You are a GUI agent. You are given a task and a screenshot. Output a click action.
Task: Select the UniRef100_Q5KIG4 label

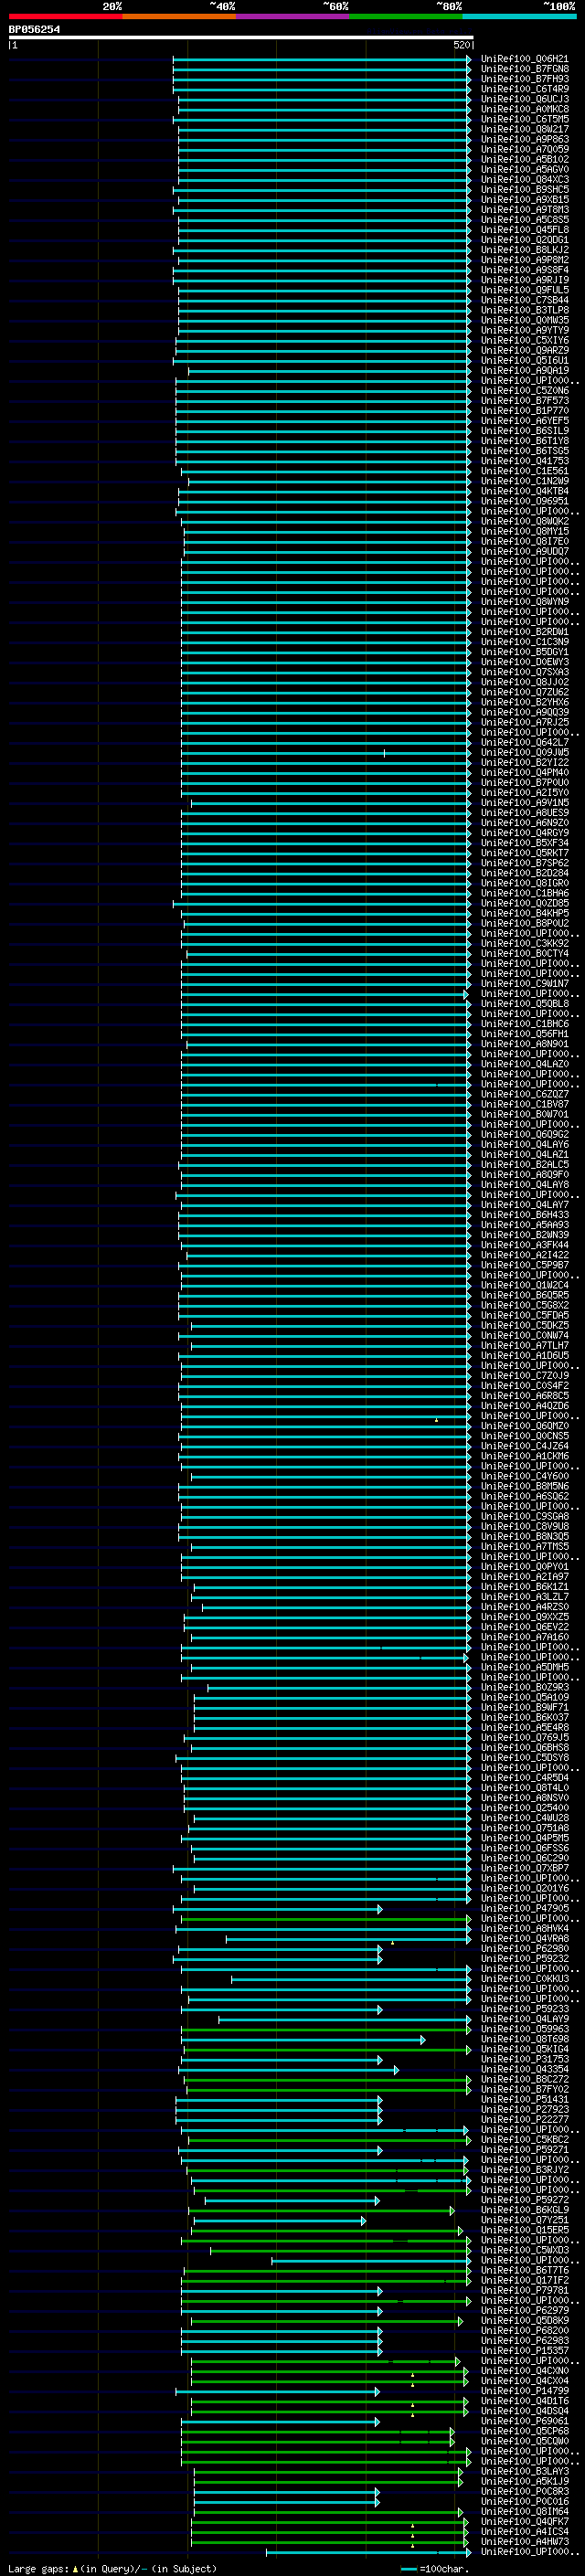525,2049
